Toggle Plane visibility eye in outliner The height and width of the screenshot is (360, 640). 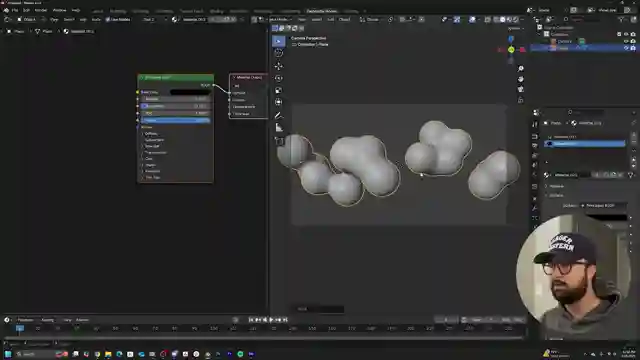point(626,48)
